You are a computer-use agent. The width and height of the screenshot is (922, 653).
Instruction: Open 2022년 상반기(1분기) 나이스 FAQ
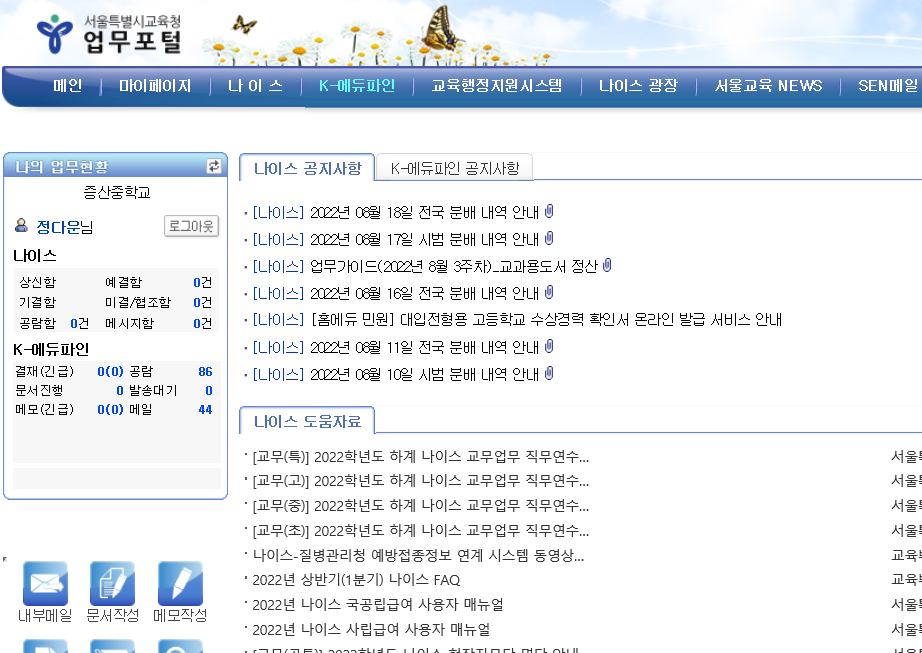point(356,580)
